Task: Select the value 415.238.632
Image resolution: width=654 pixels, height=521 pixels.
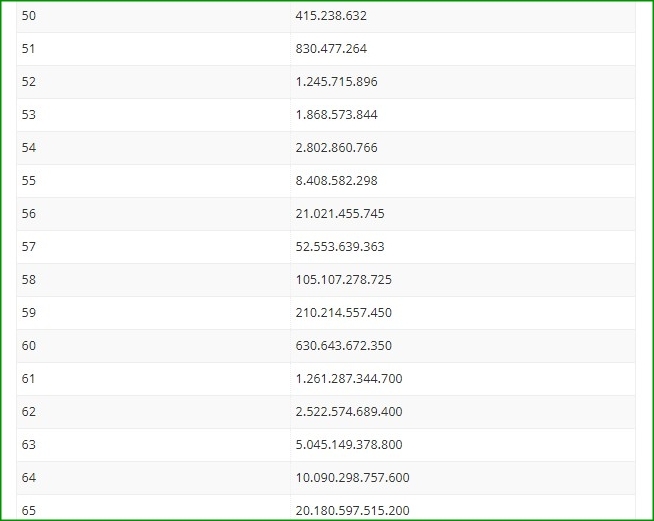Action: pos(331,16)
